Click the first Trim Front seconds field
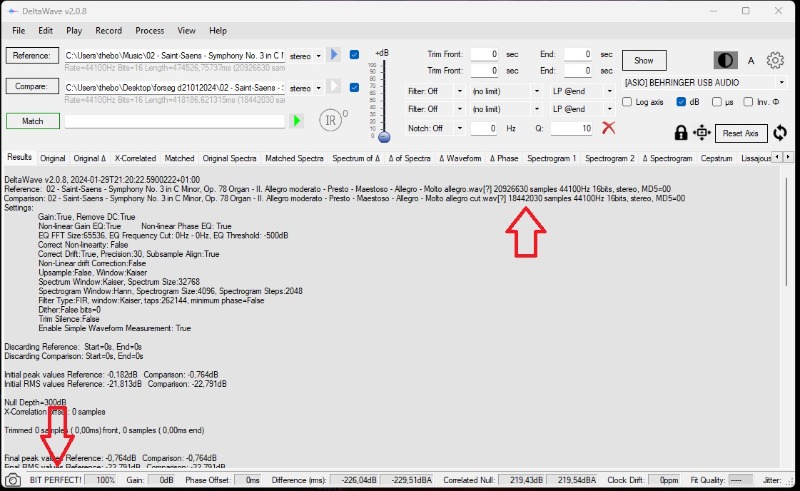Screen dimensions: 800x491 (x=484, y=54)
